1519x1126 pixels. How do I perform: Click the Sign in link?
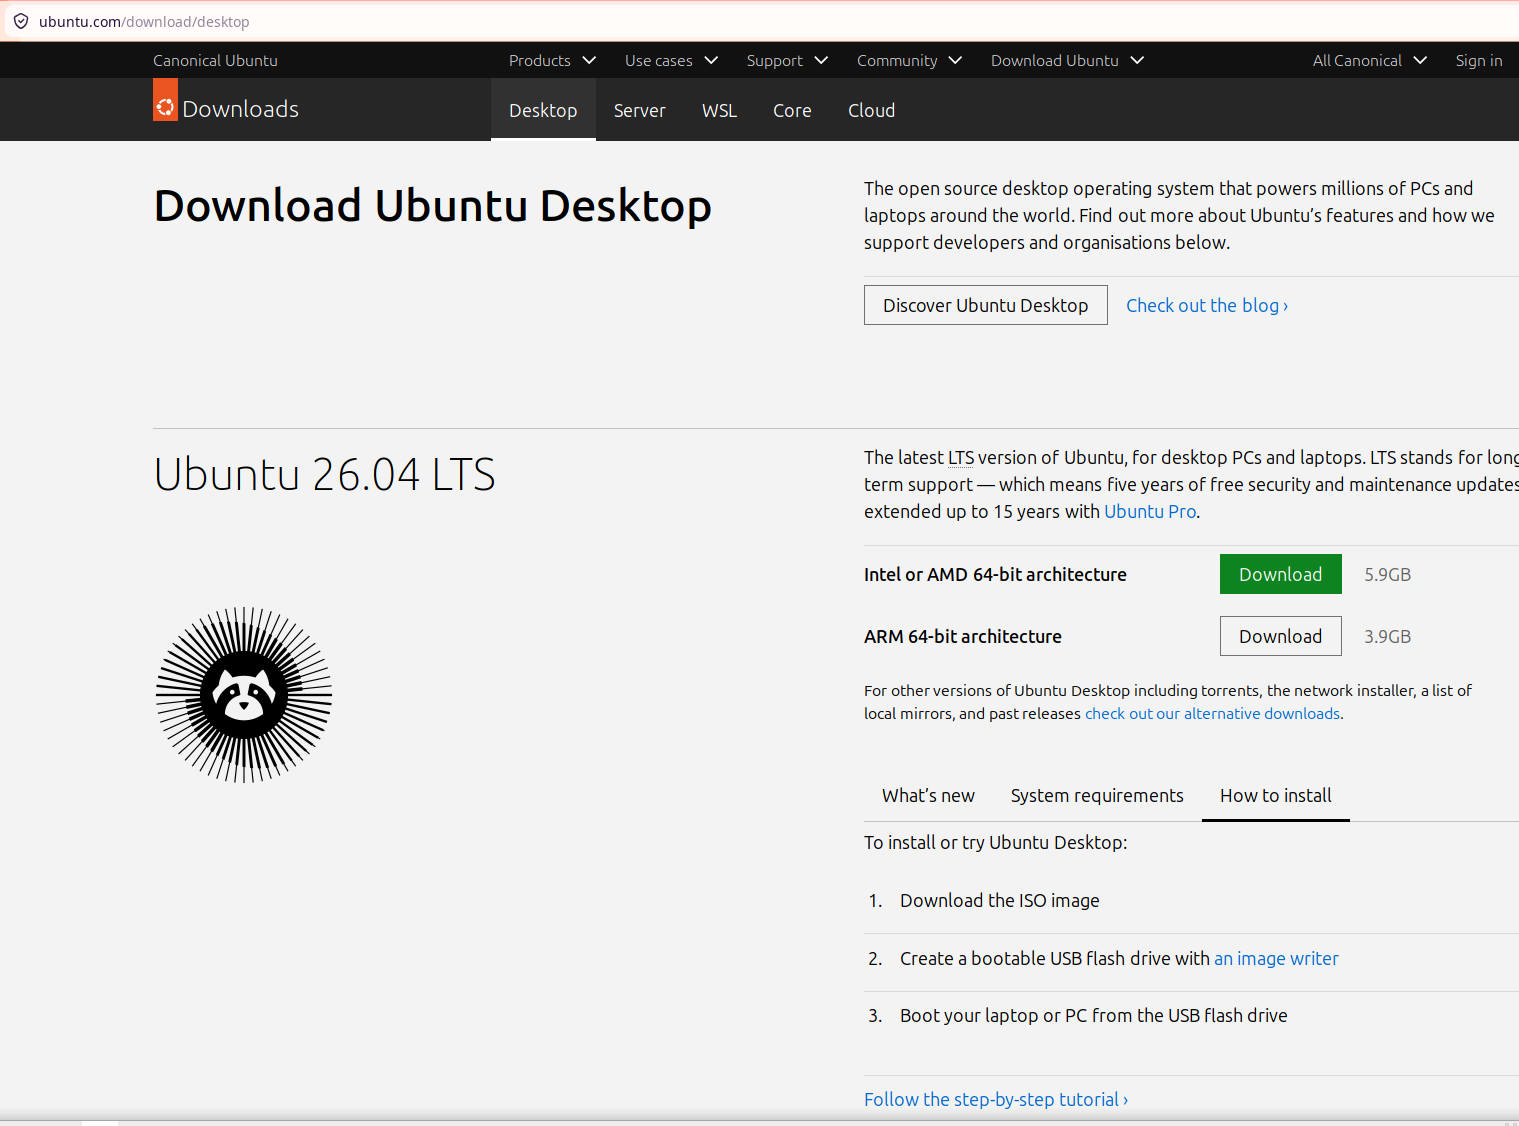point(1479,60)
